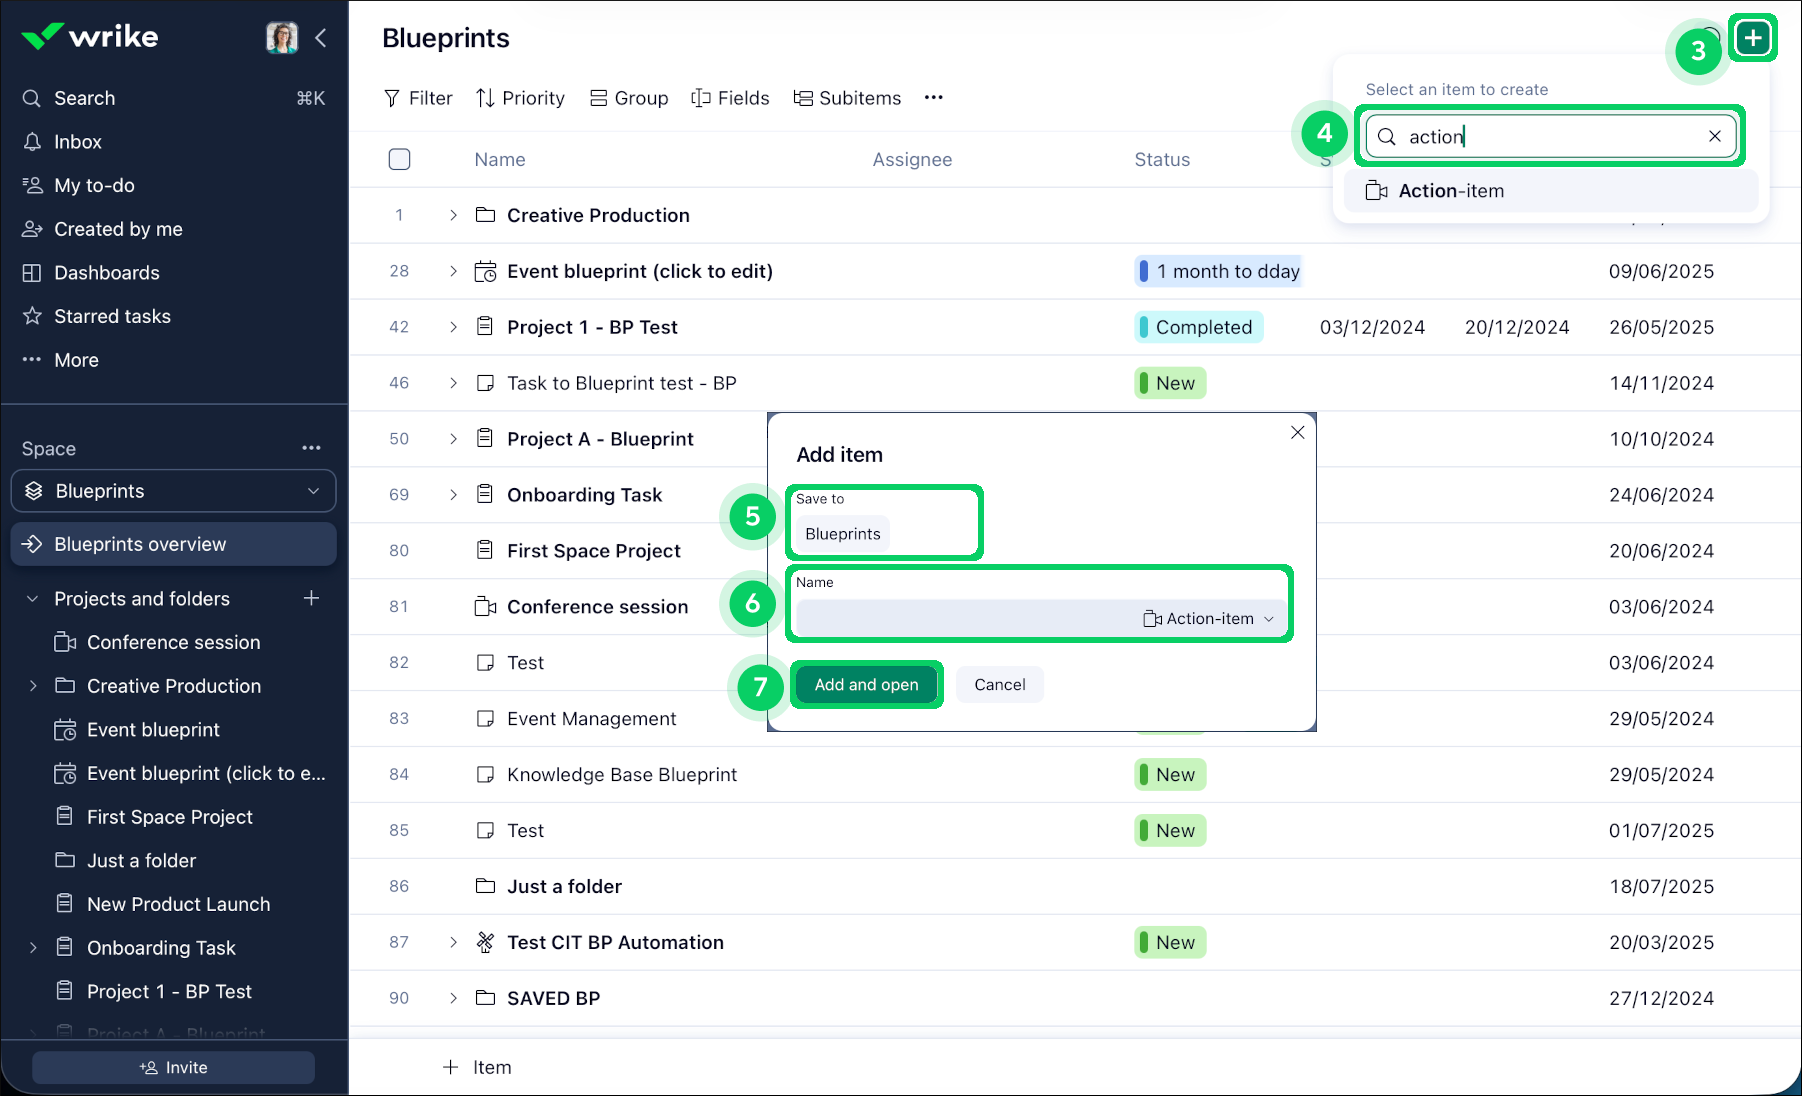This screenshot has width=1802, height=1096.
Task: Close the Add item dialog
Action: click(1297, 432)
